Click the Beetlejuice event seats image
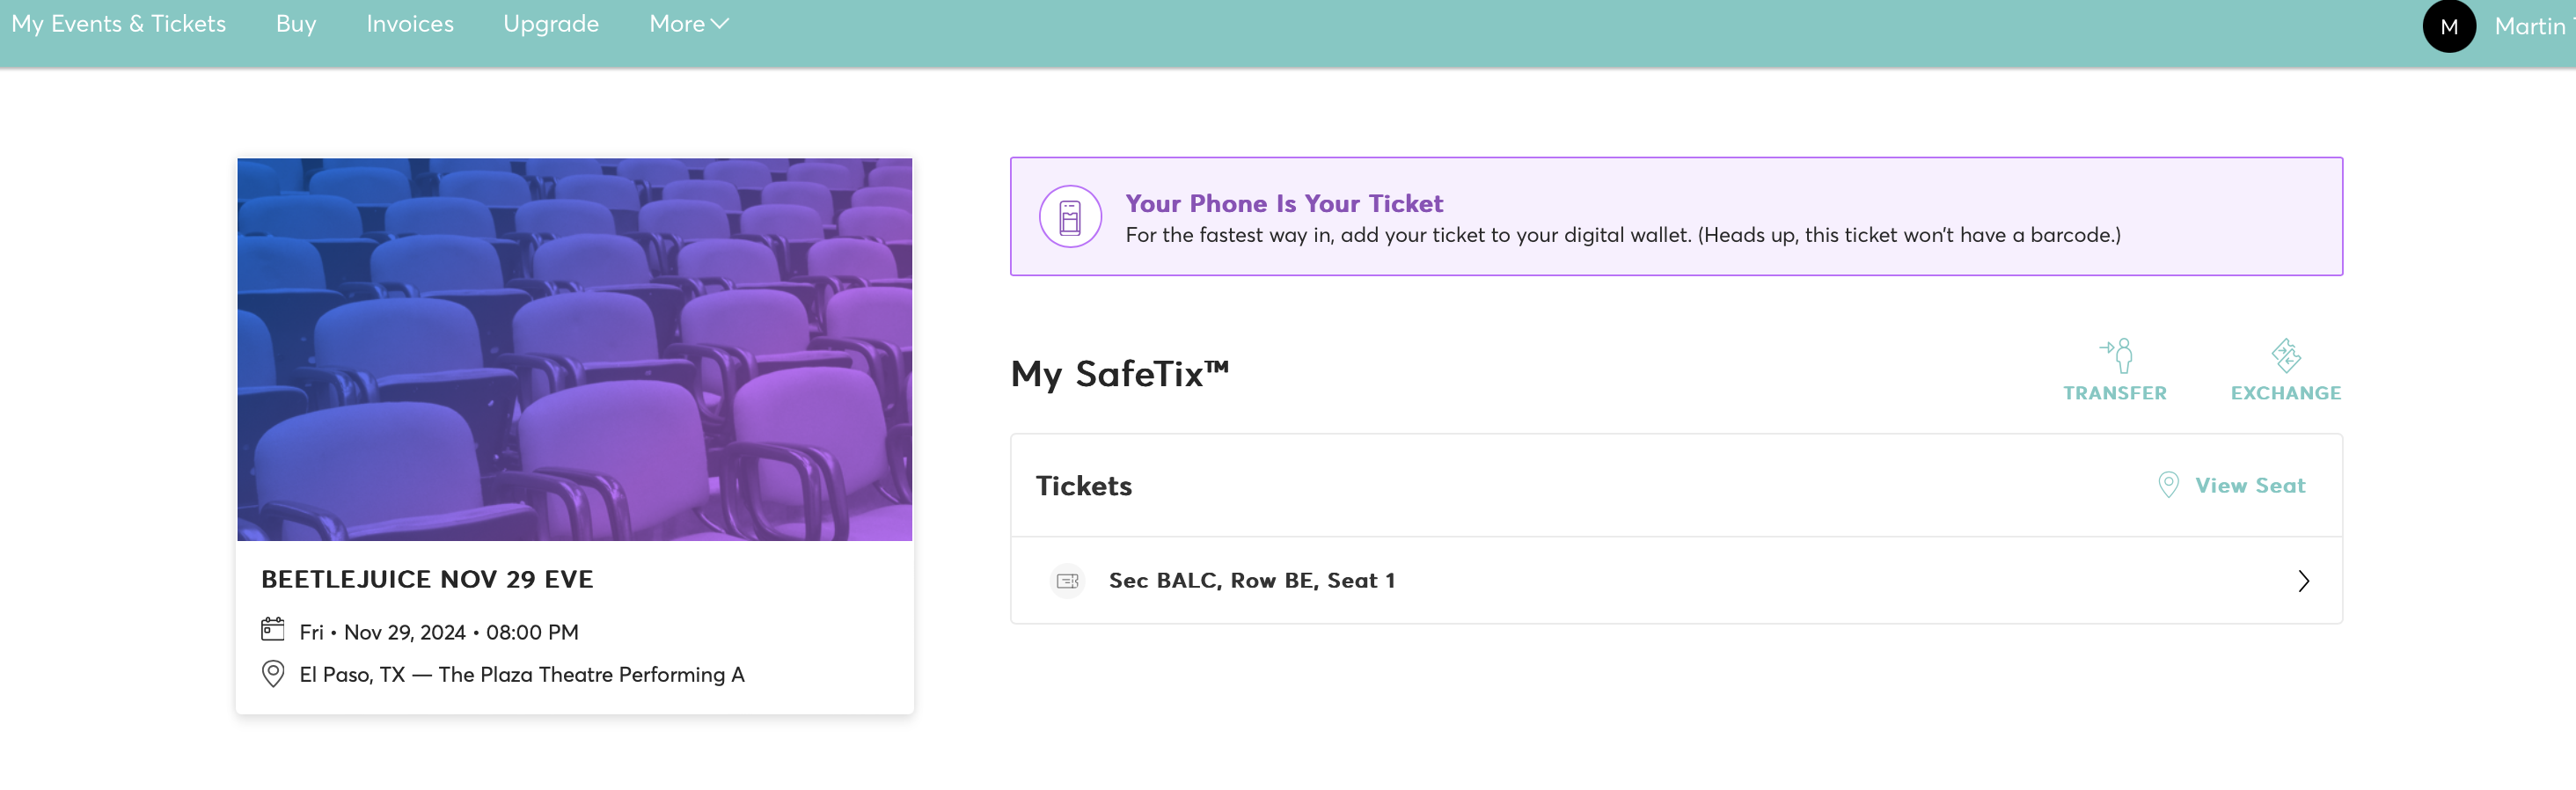The image size is (2576, 790). [x=574, y=349]
